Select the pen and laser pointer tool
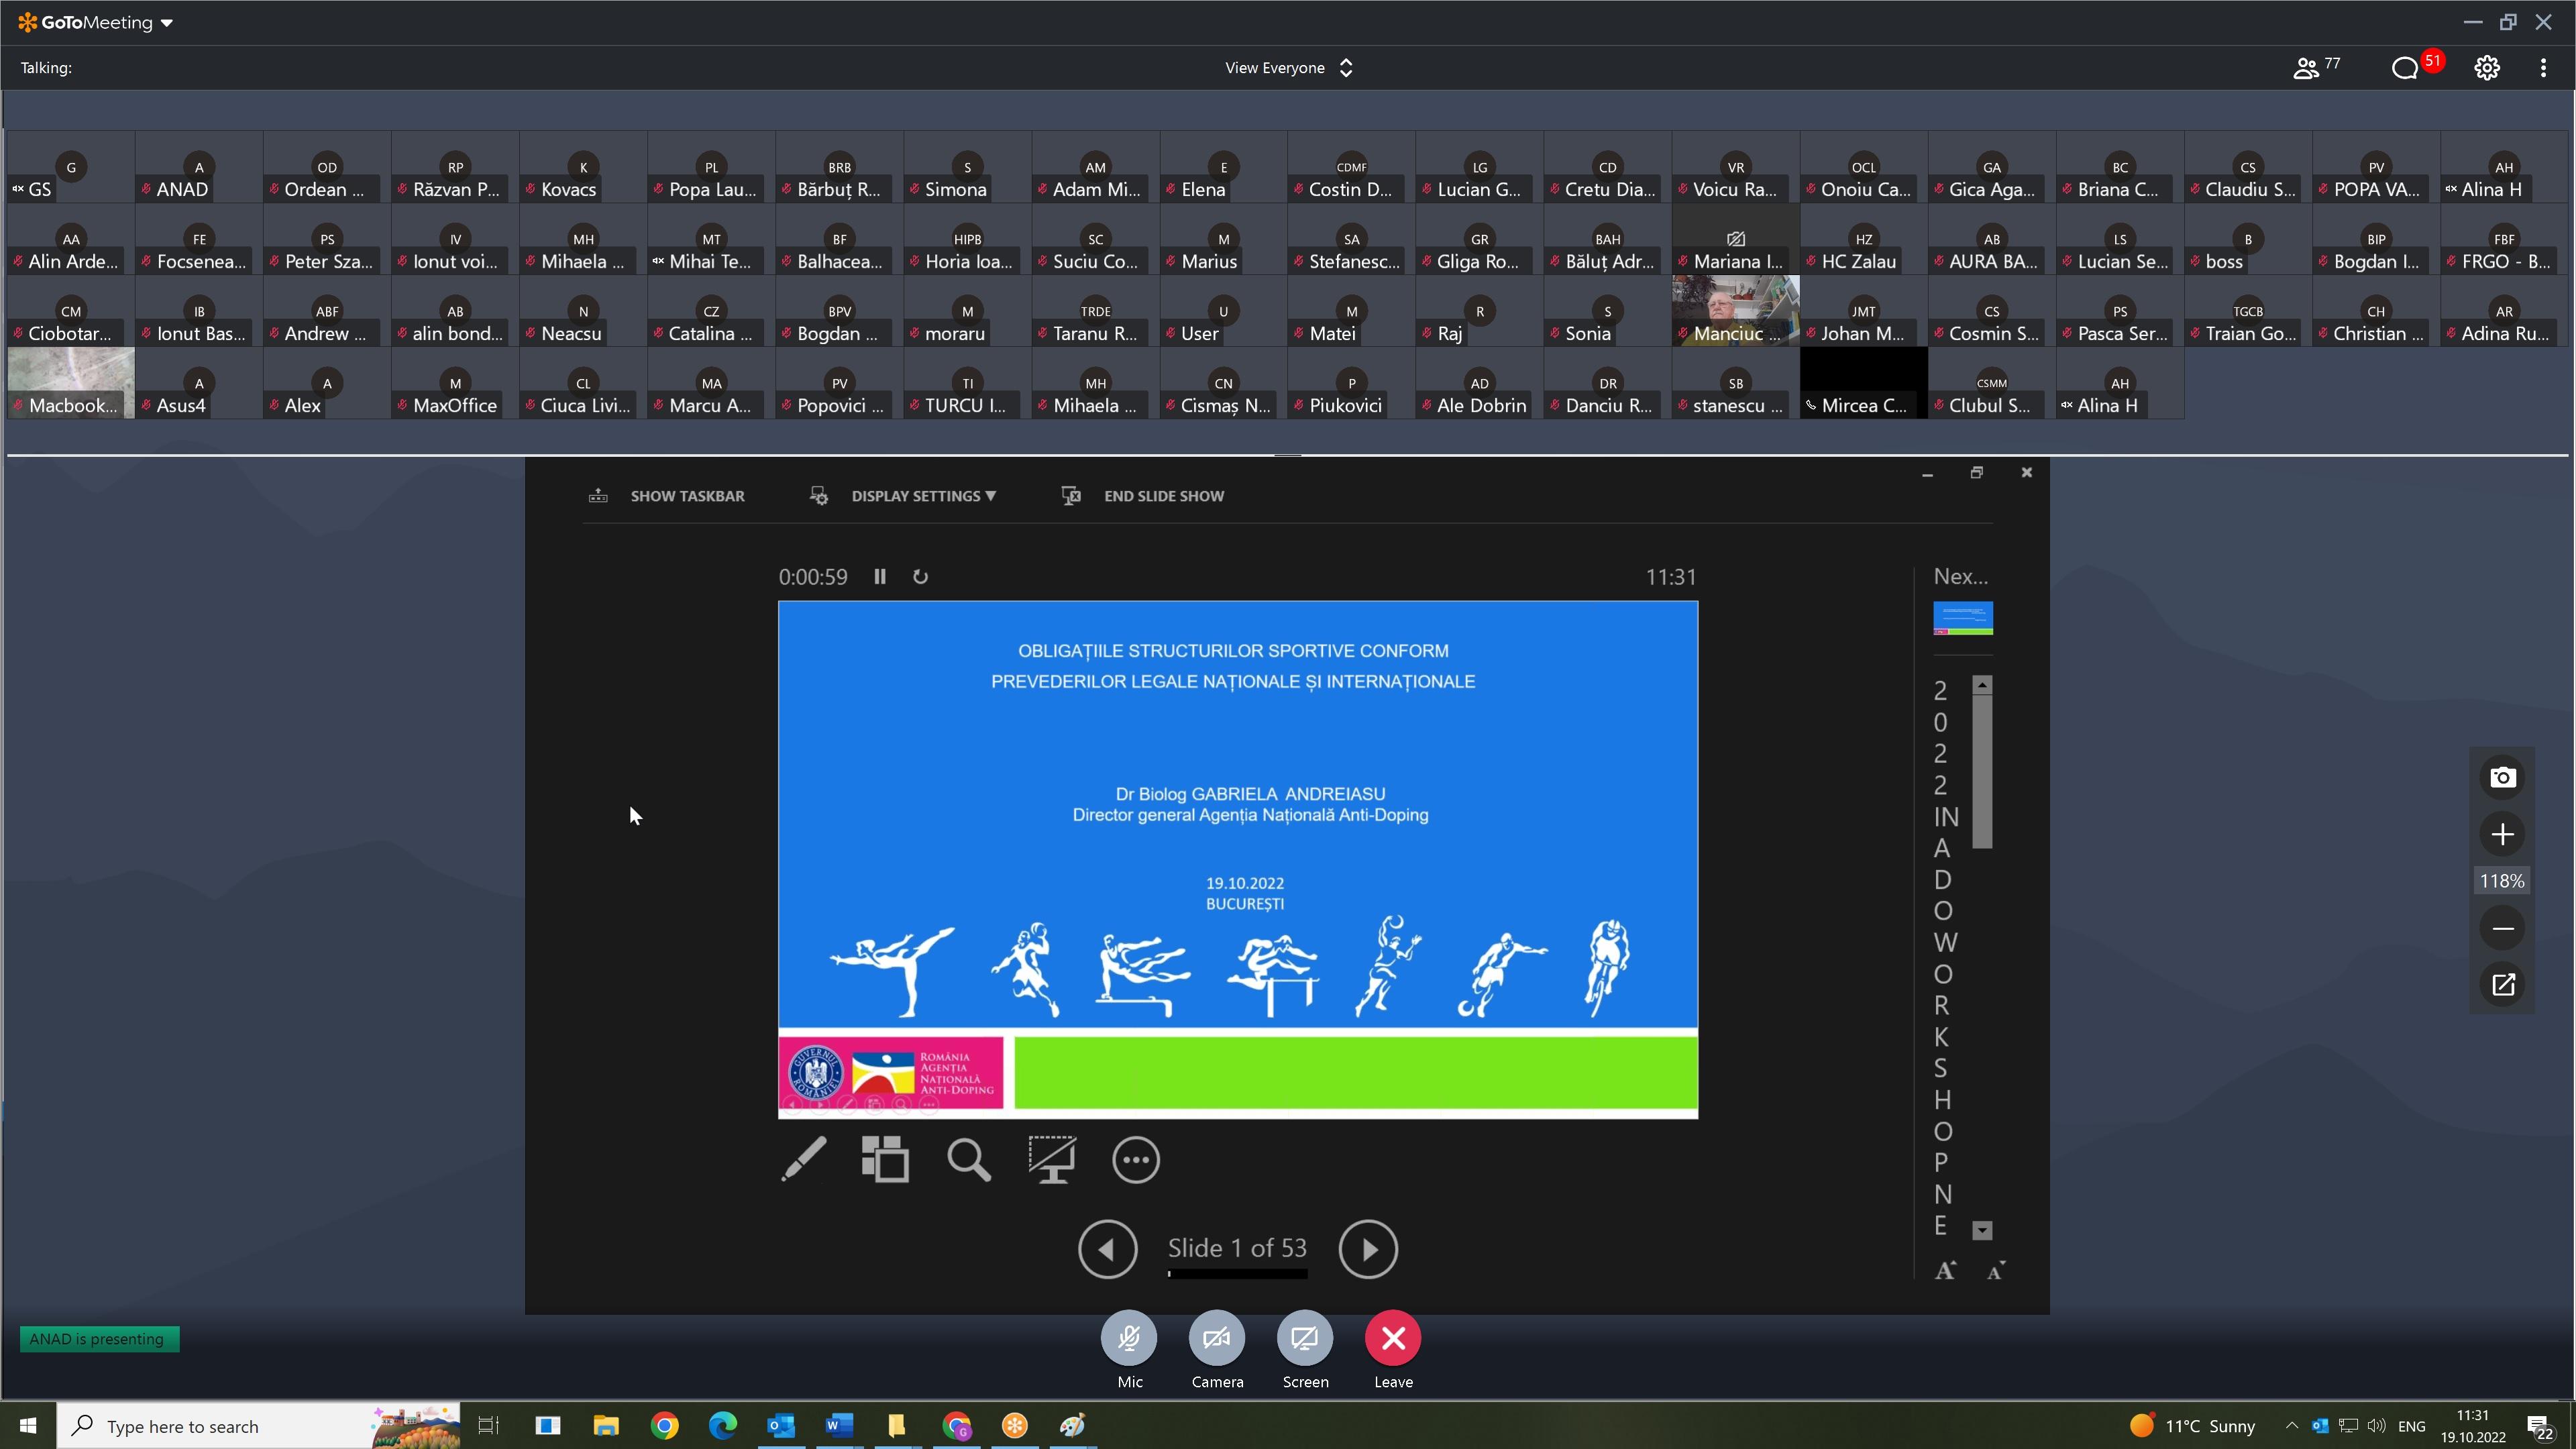 [x=803, y=1159]
